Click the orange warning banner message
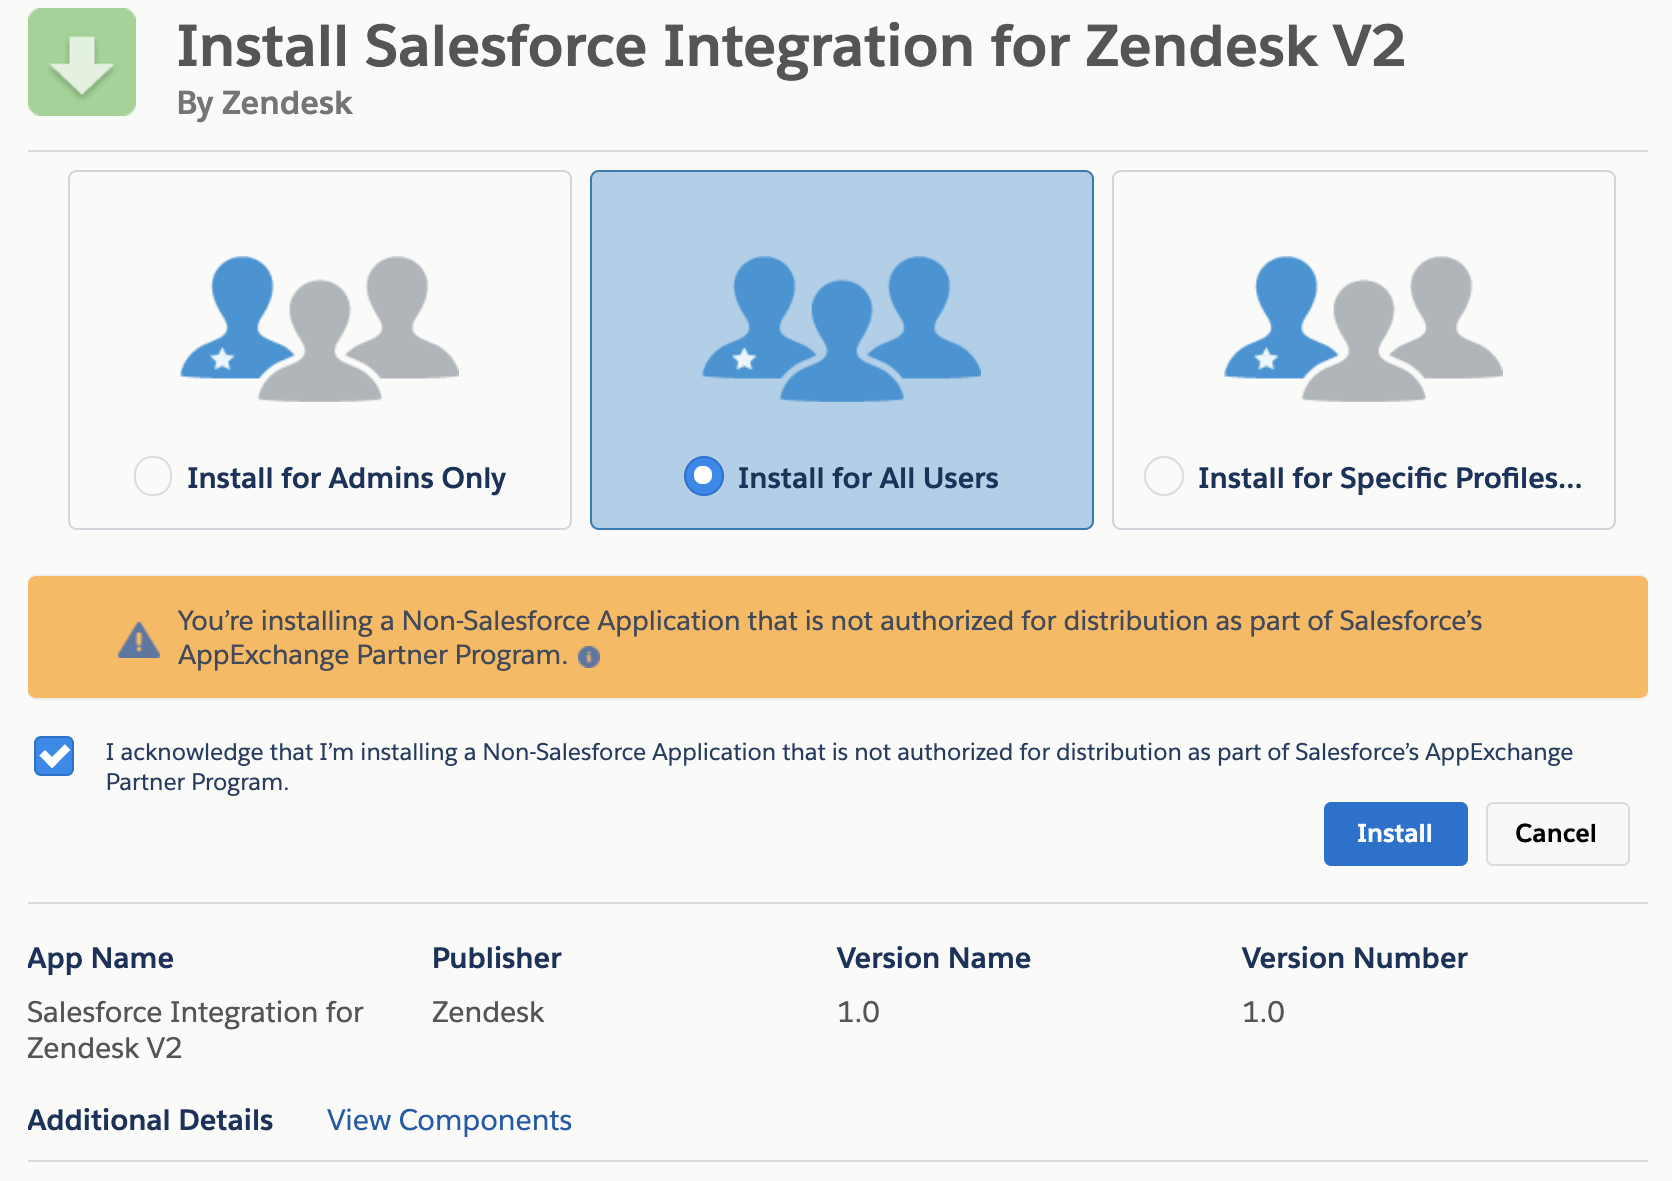The image size is (1672, 1181). [x=830, y=637]
